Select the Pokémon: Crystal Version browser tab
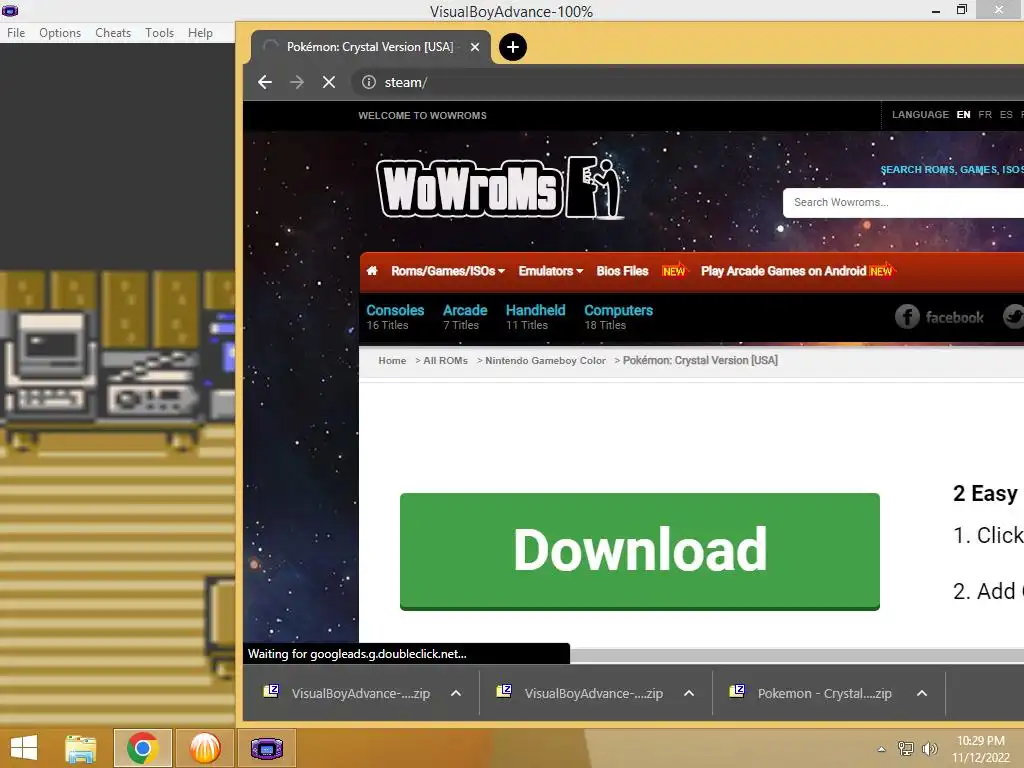The image size is (1024, 768). 370,47
